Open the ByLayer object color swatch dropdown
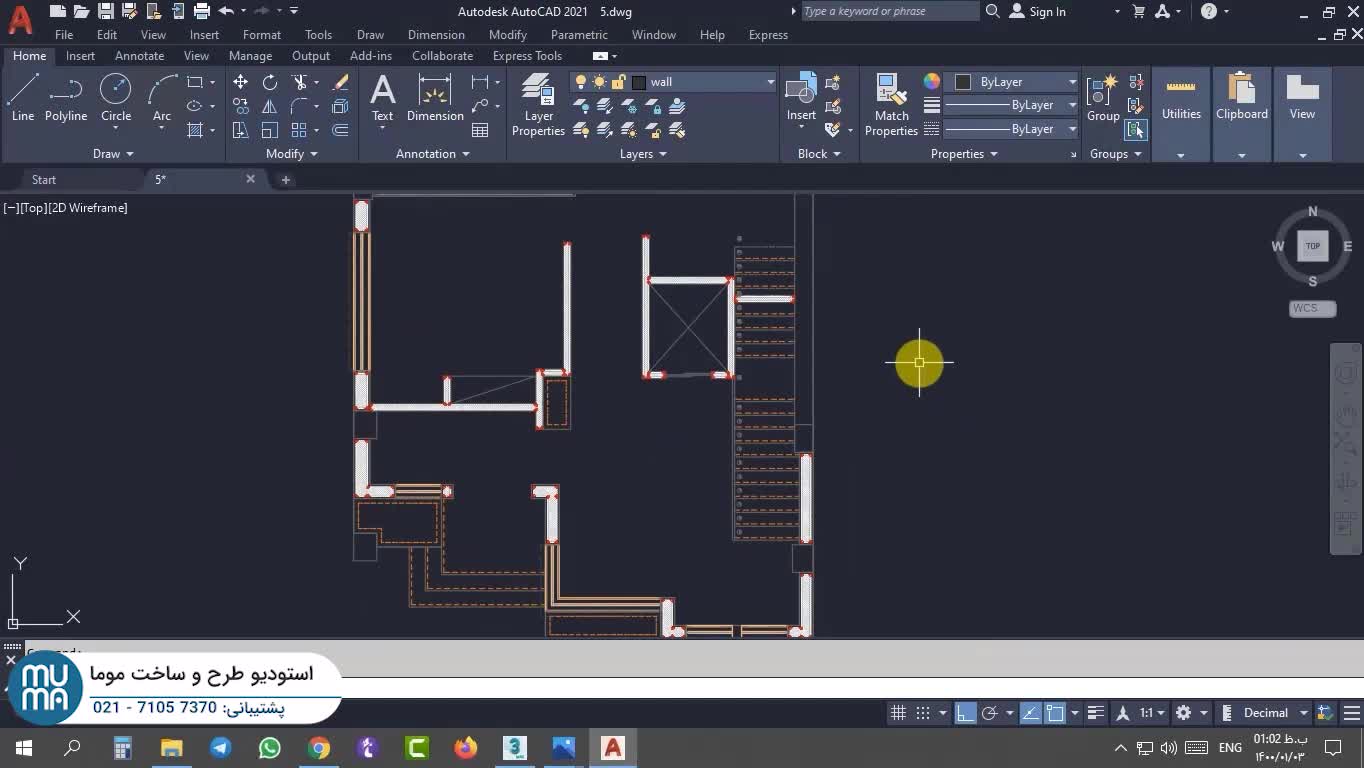Image resolution: width=1364 pixels, height=768 pixels. (x=1072, y=82)
